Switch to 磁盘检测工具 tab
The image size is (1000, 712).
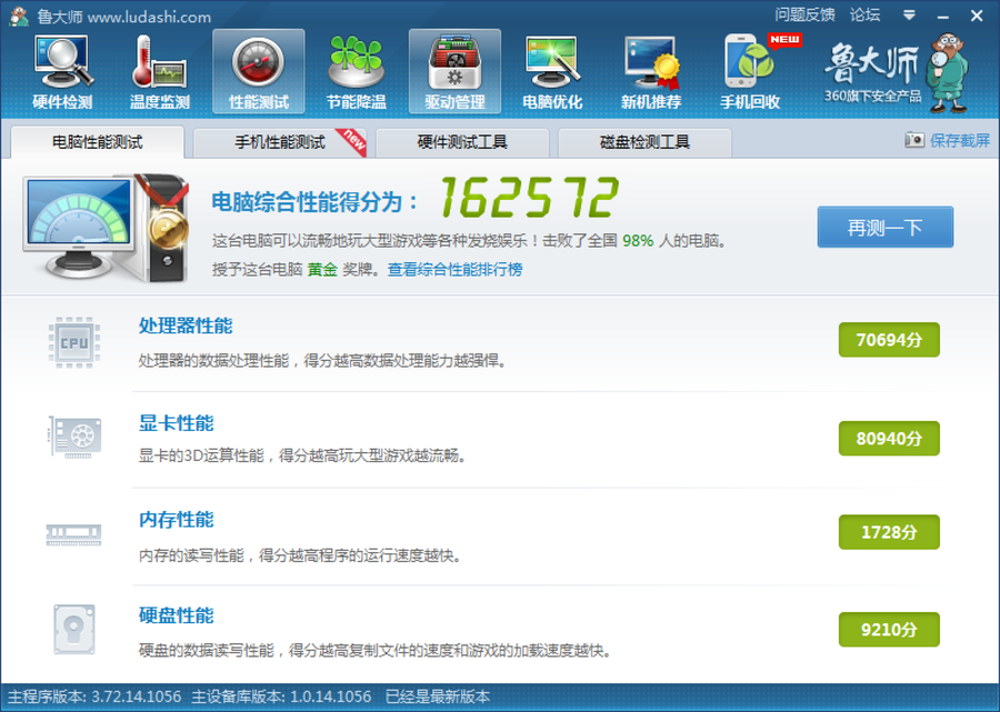point(645,142)
